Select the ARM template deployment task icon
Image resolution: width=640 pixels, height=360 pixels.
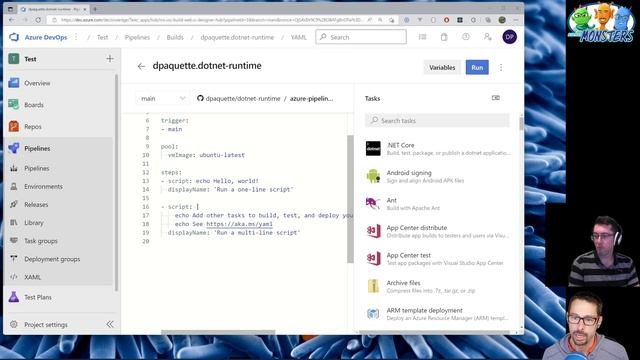tap(373, 313)
